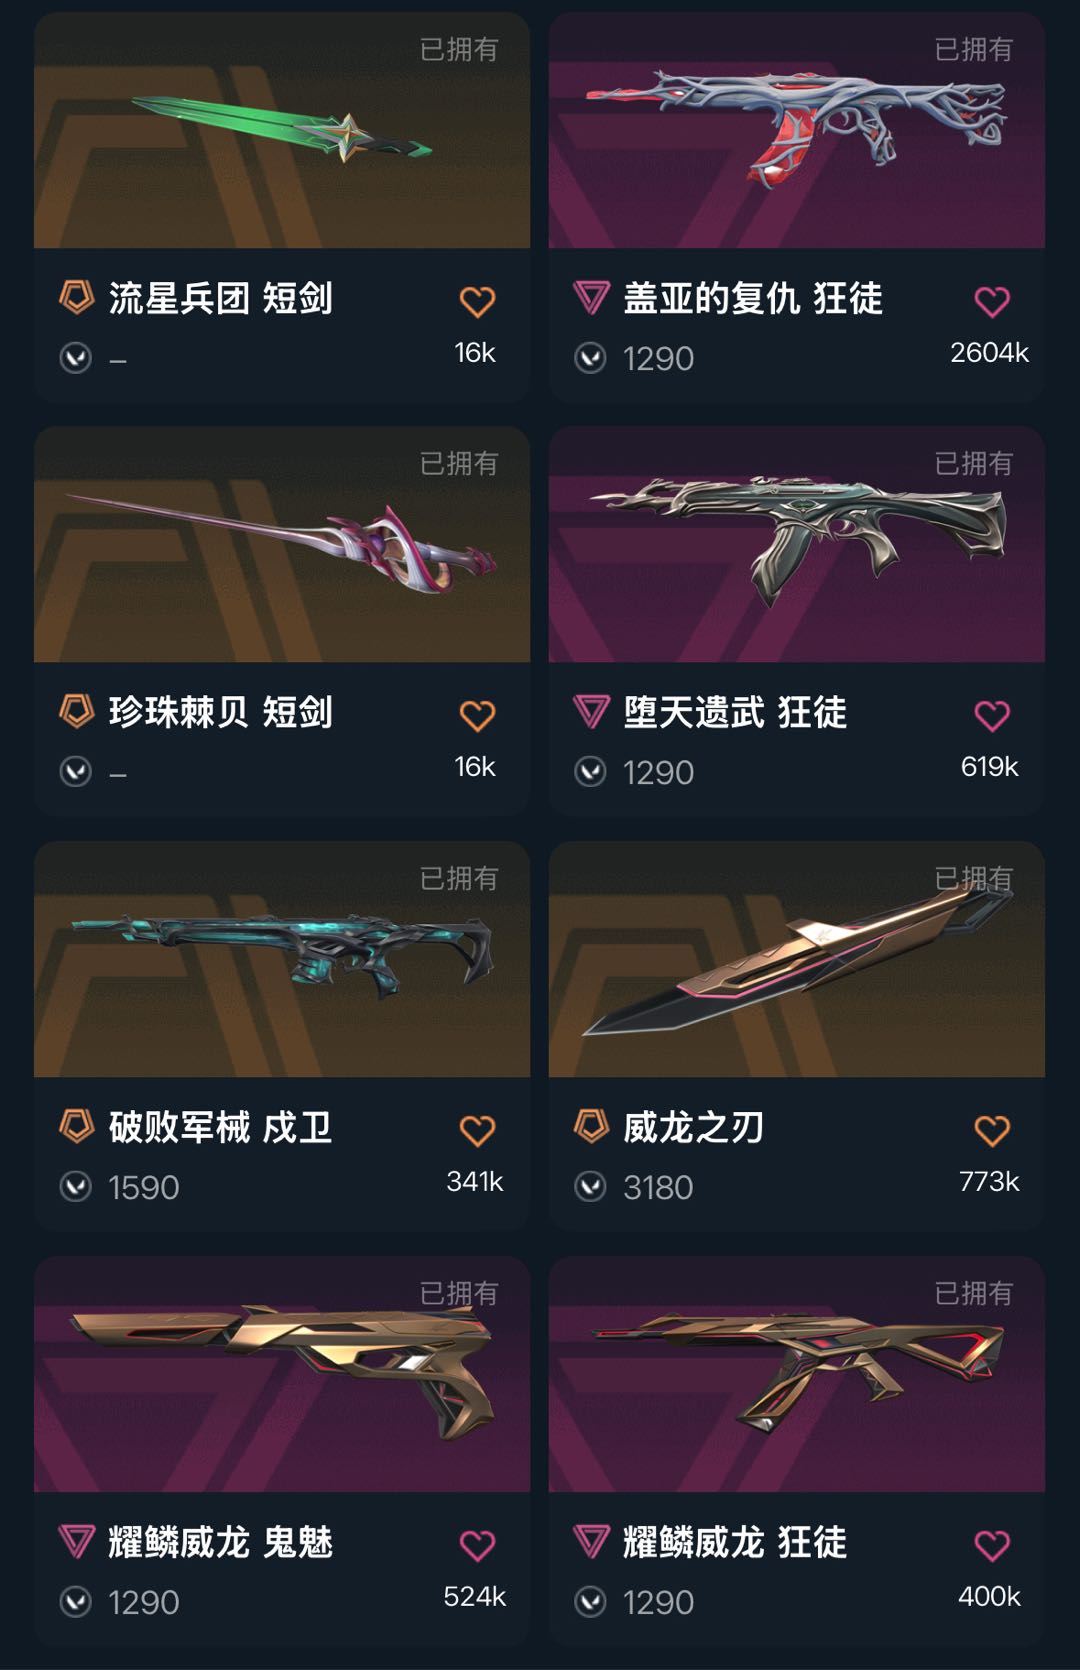Viewport: 1080px width, 1670px height.
Task: Open the green 流星兵团 短剑 image
Action: click(x=282, y=130)
